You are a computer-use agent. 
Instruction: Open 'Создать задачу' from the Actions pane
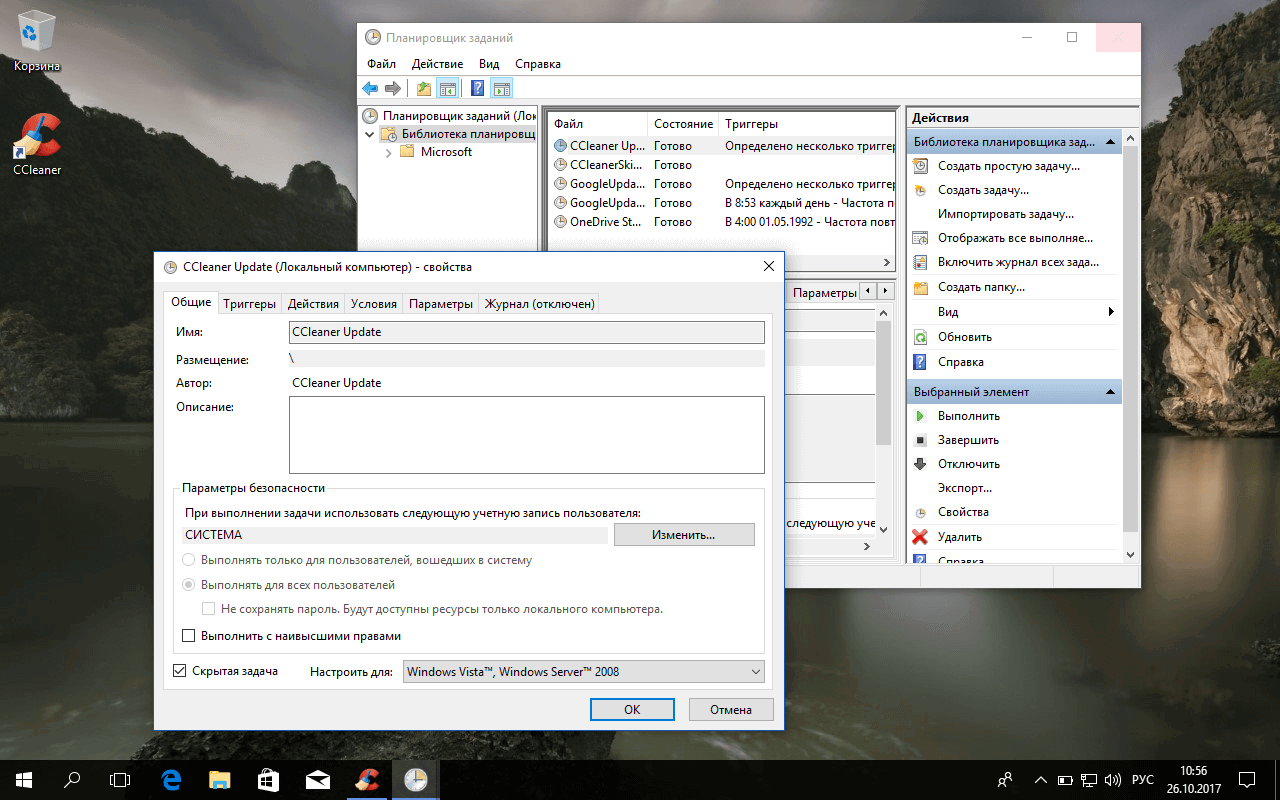(985, 189)
